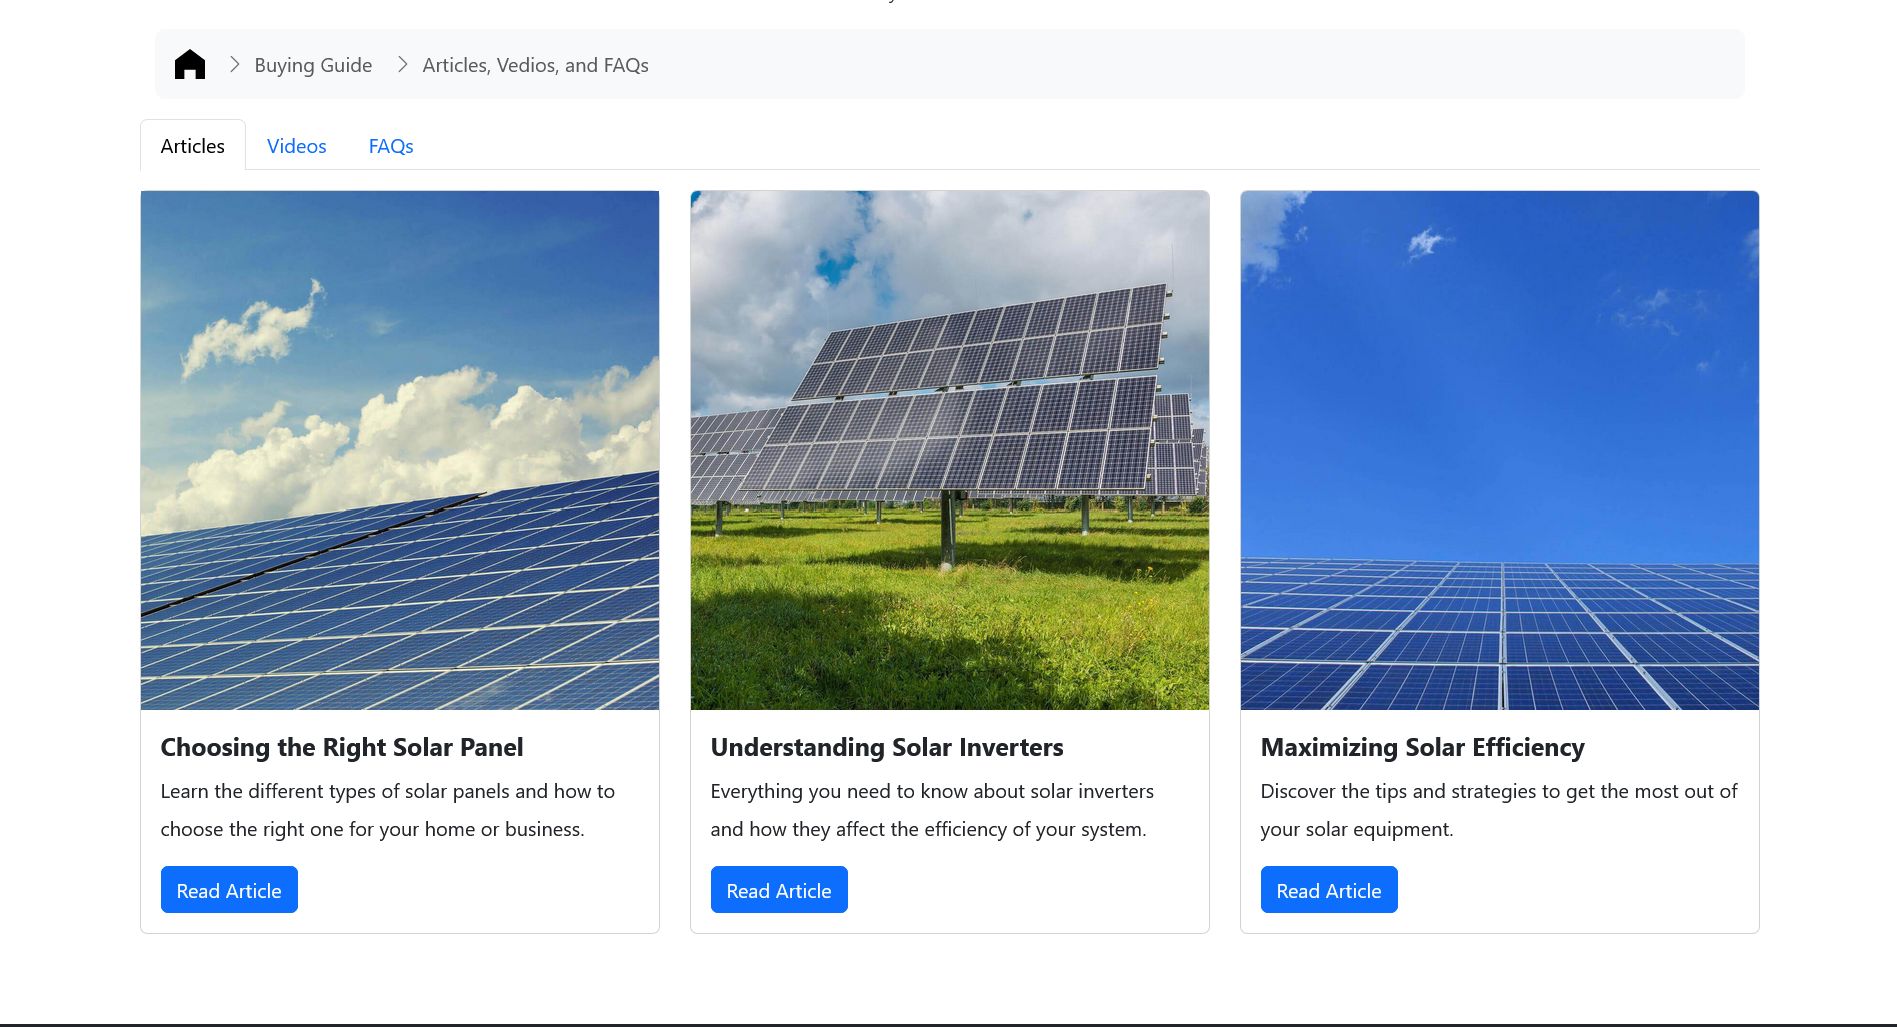Click the description about solar inverters efficiency

[x=932, y=810]
